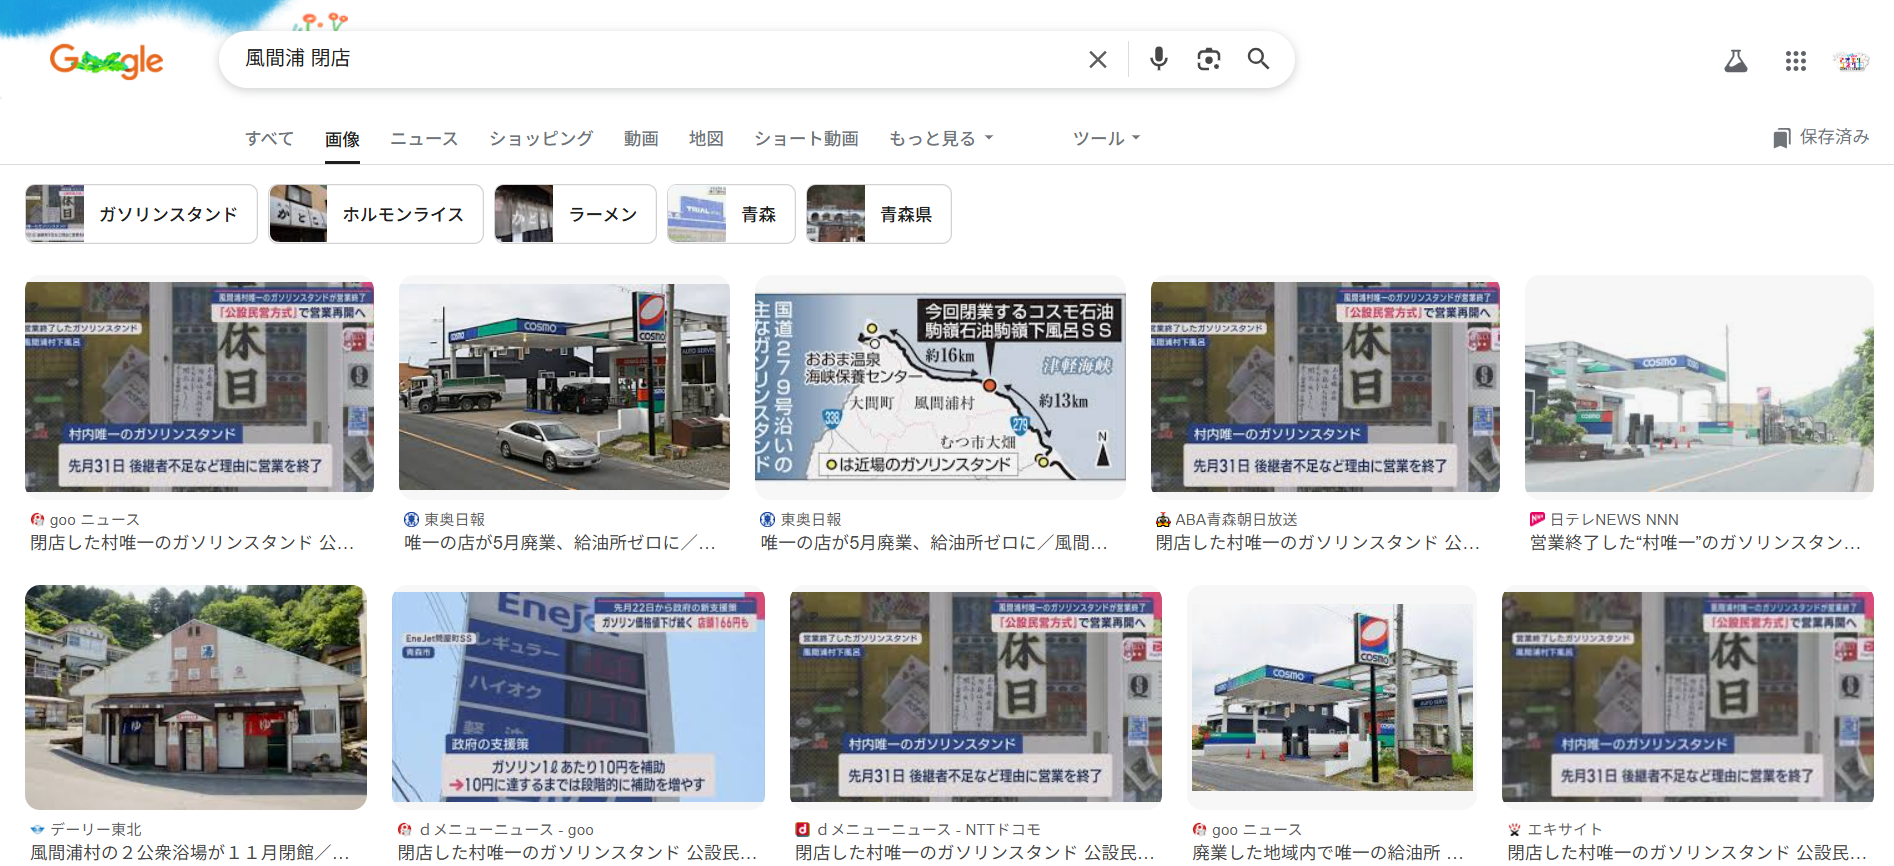
Task: Select the 画像 tab
Action: (342, 139)
